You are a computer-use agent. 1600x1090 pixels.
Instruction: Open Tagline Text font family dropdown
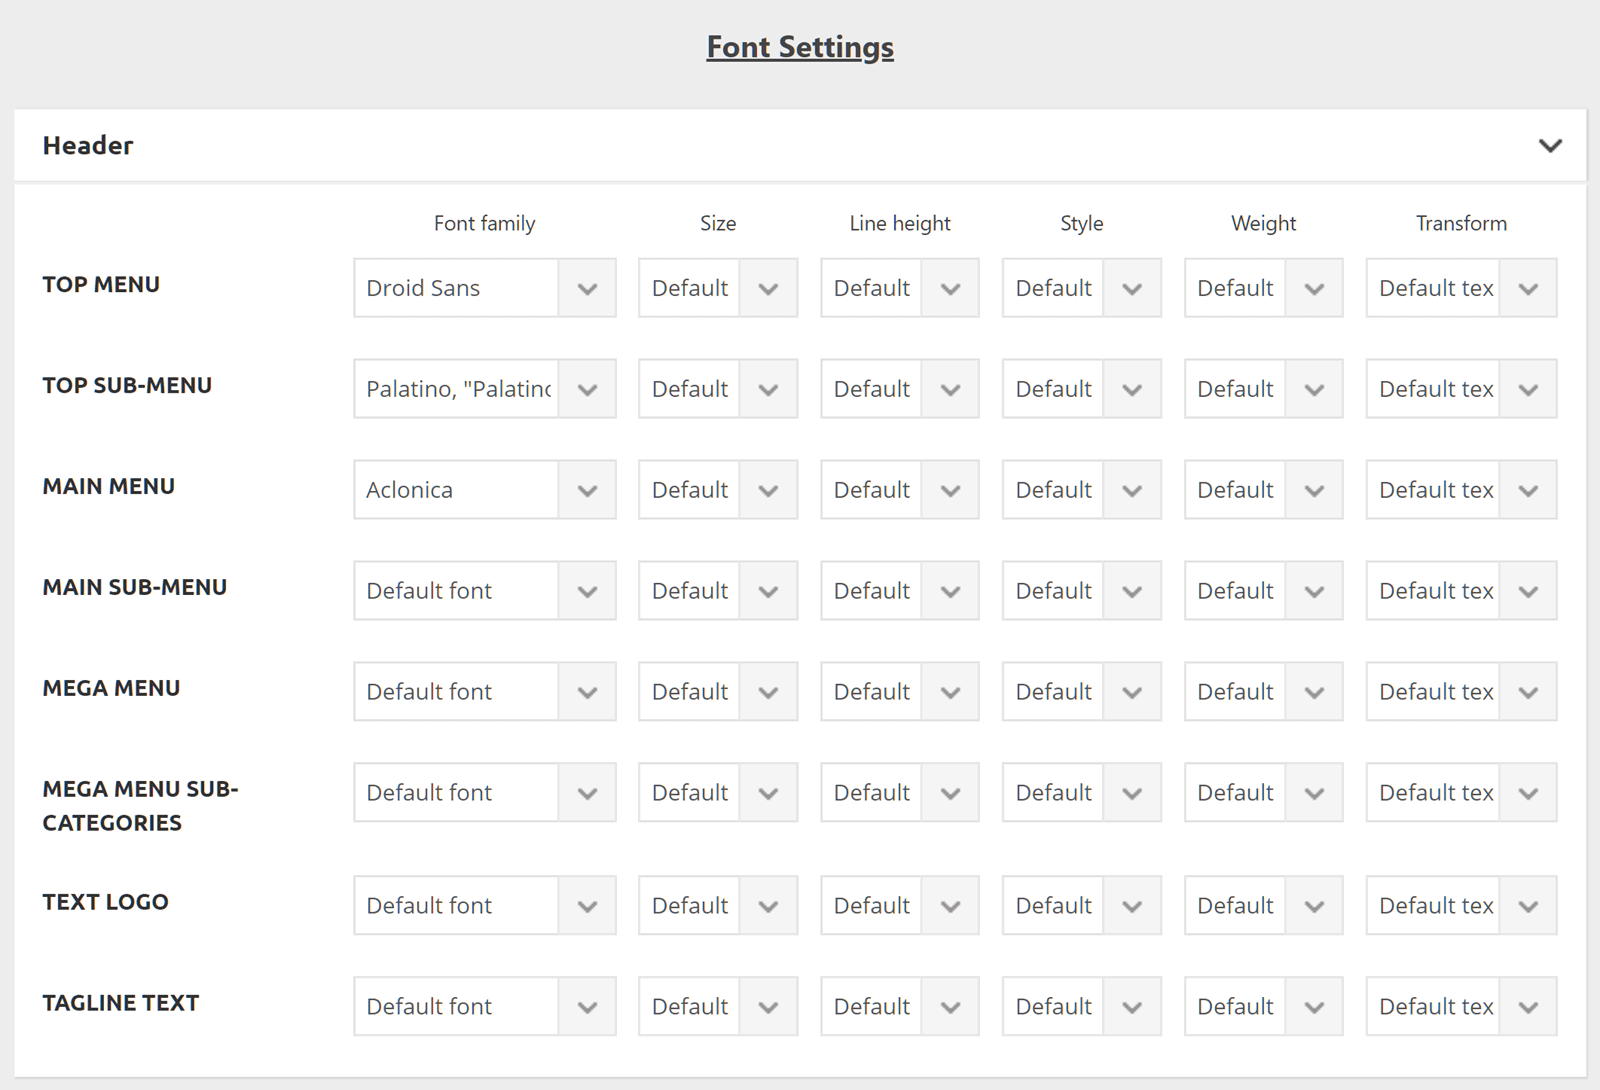pyautogui.click(x=484, y=1007)
